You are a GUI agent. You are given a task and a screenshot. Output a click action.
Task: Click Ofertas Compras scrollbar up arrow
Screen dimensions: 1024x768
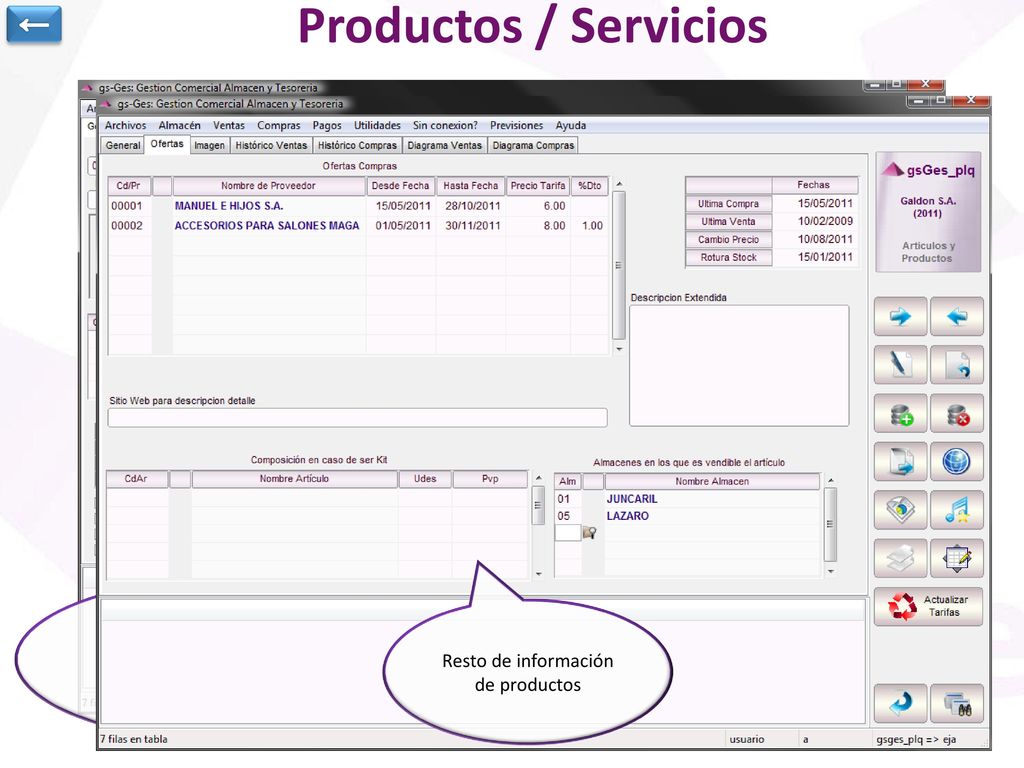(618, 184)
